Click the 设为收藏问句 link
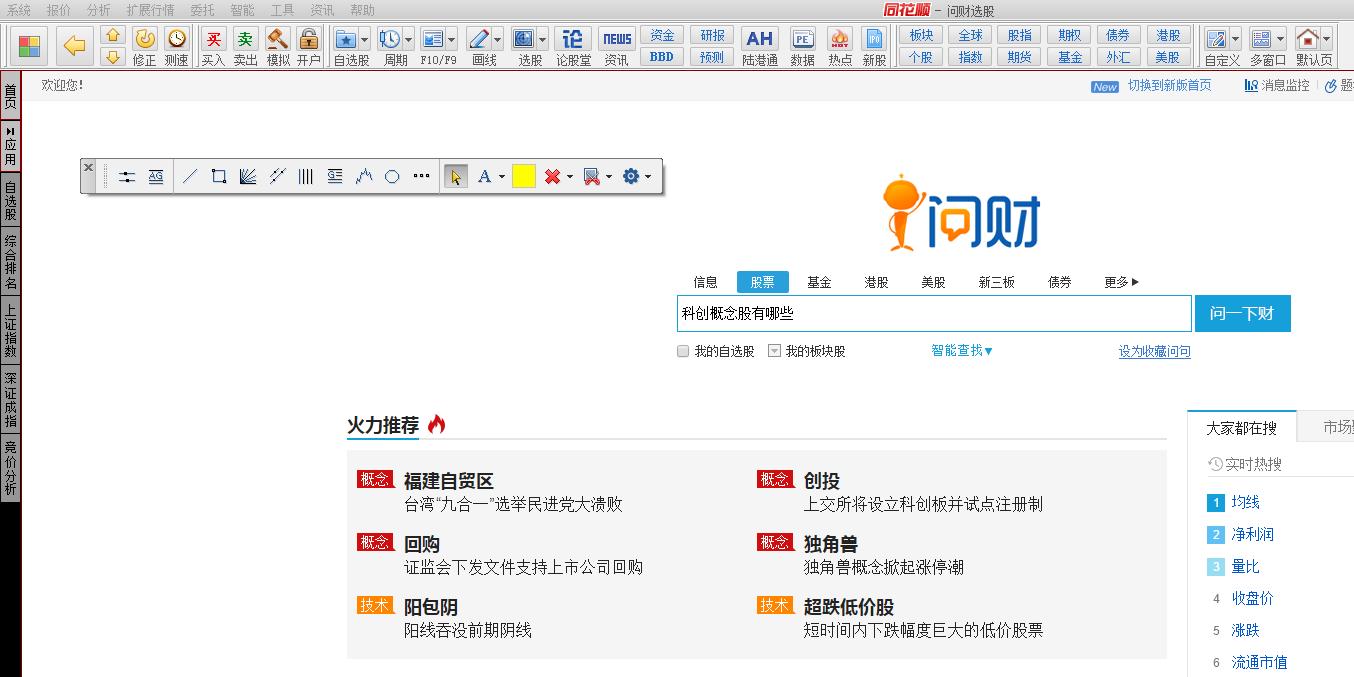The width and height of the screenshot is (1354, 677). pos(1153,351)
